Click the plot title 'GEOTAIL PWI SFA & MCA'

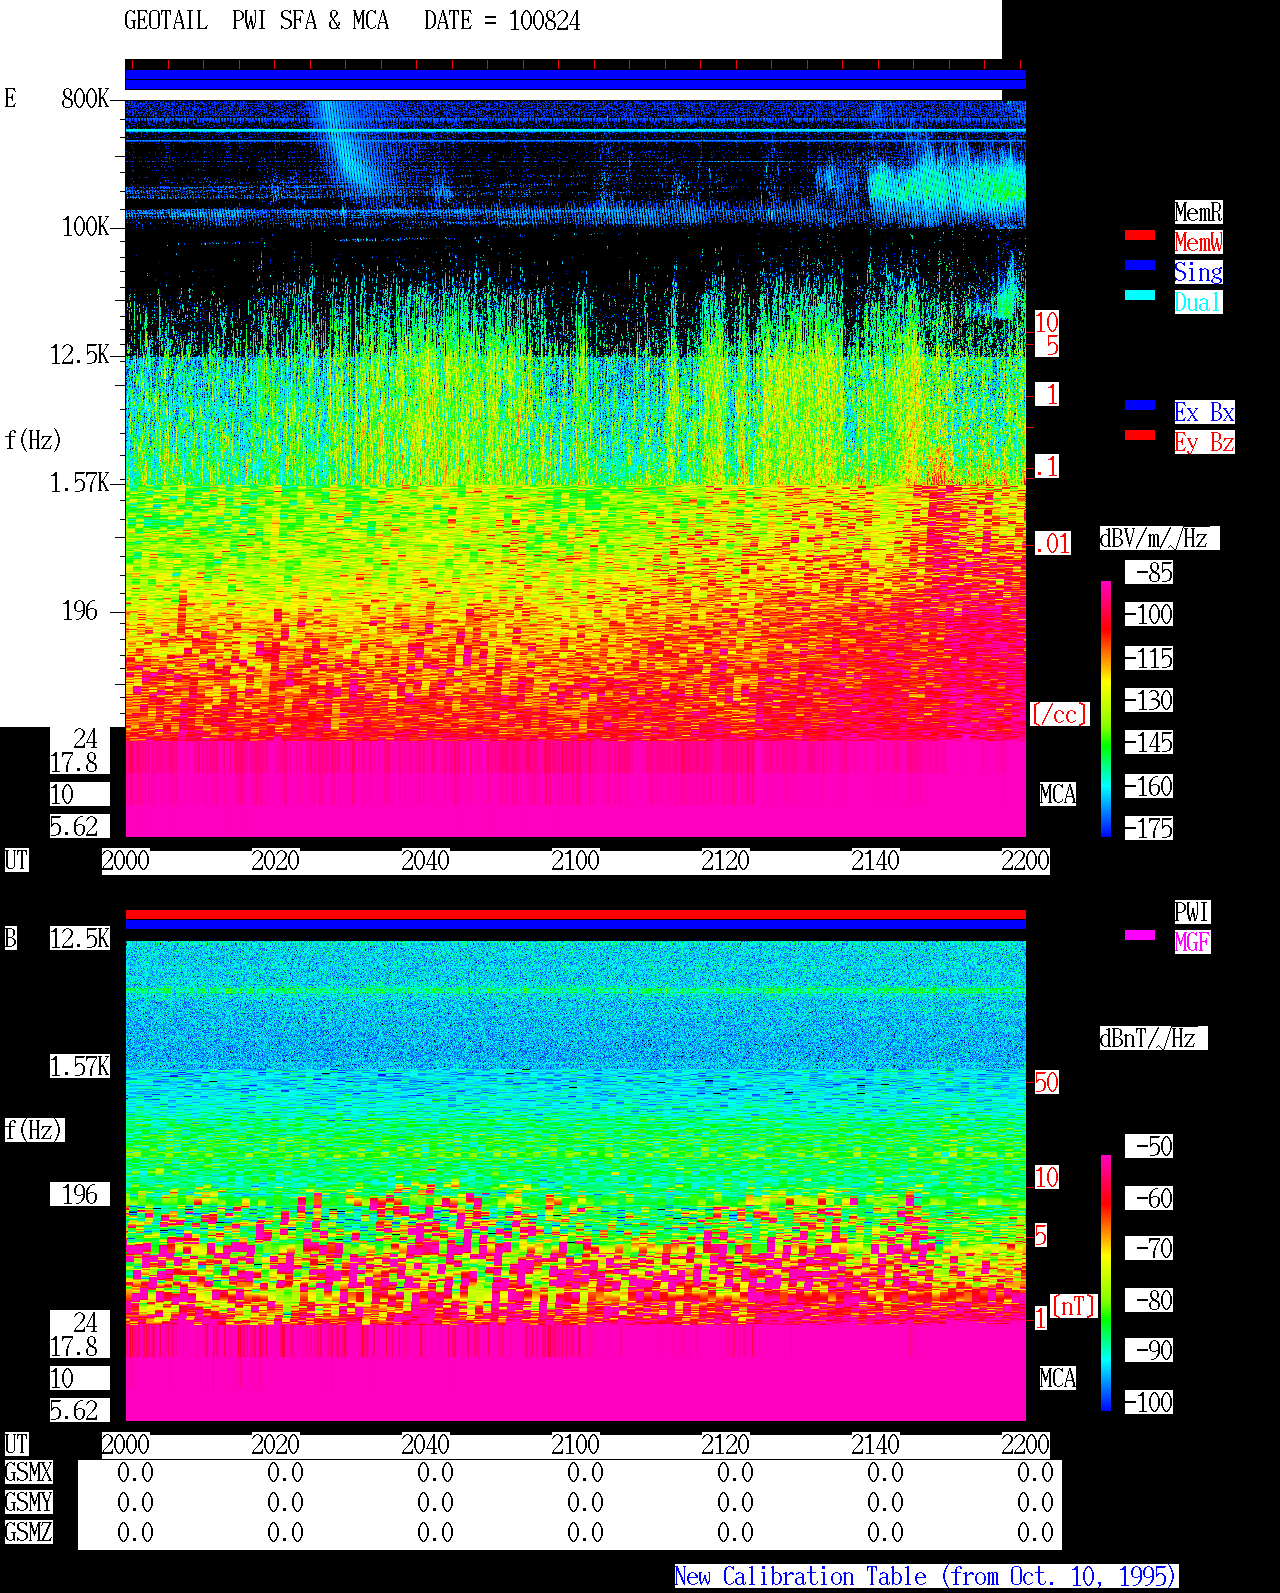click(256, 21)
